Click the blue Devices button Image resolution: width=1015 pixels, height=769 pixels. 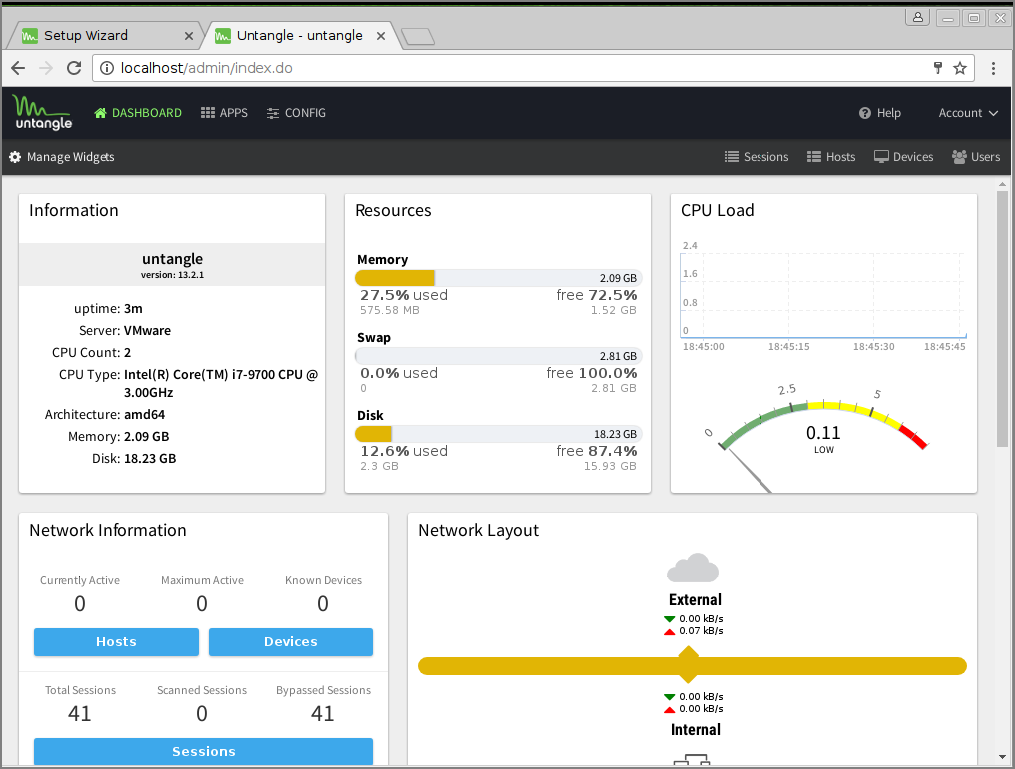point(291,641)
